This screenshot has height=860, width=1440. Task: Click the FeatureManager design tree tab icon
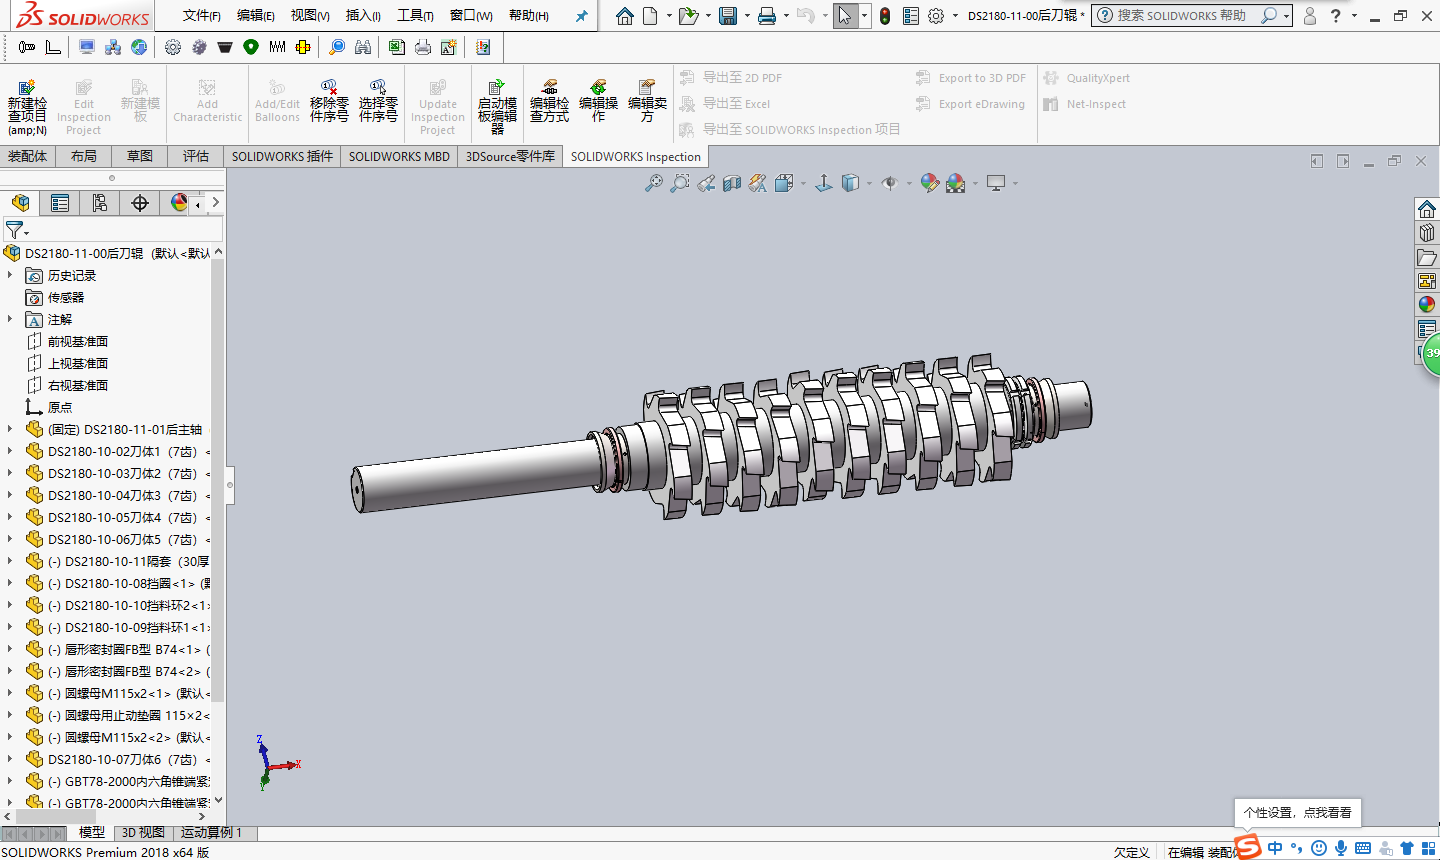20,203
